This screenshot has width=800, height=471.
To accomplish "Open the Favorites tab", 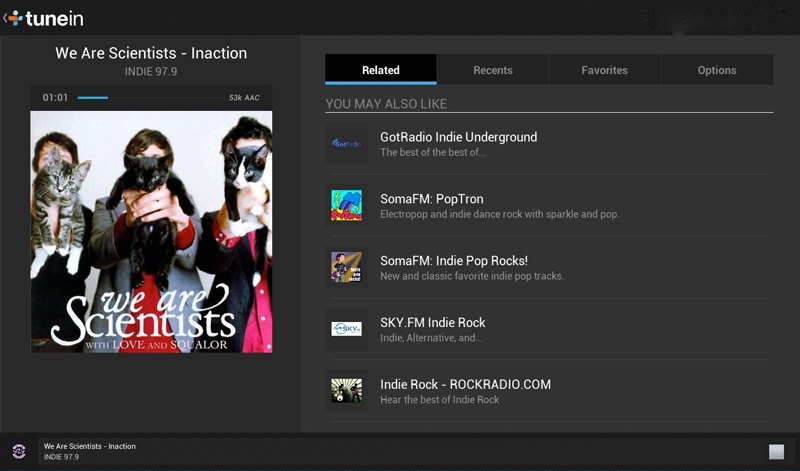I will [x=605, y=69].
